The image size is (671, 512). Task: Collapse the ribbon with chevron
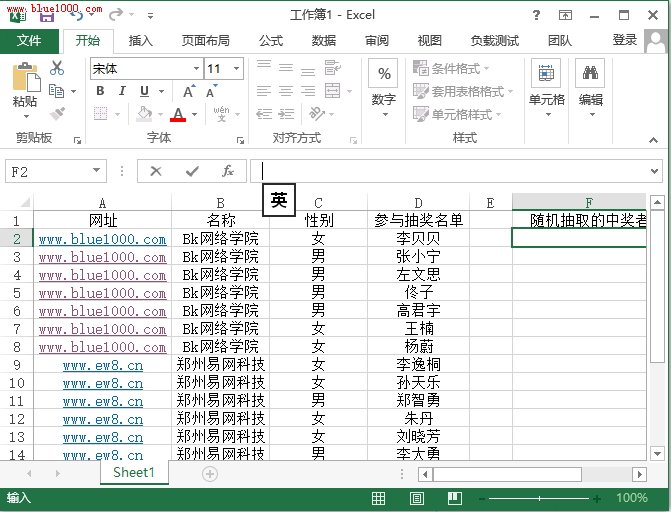tap(653, 140)
